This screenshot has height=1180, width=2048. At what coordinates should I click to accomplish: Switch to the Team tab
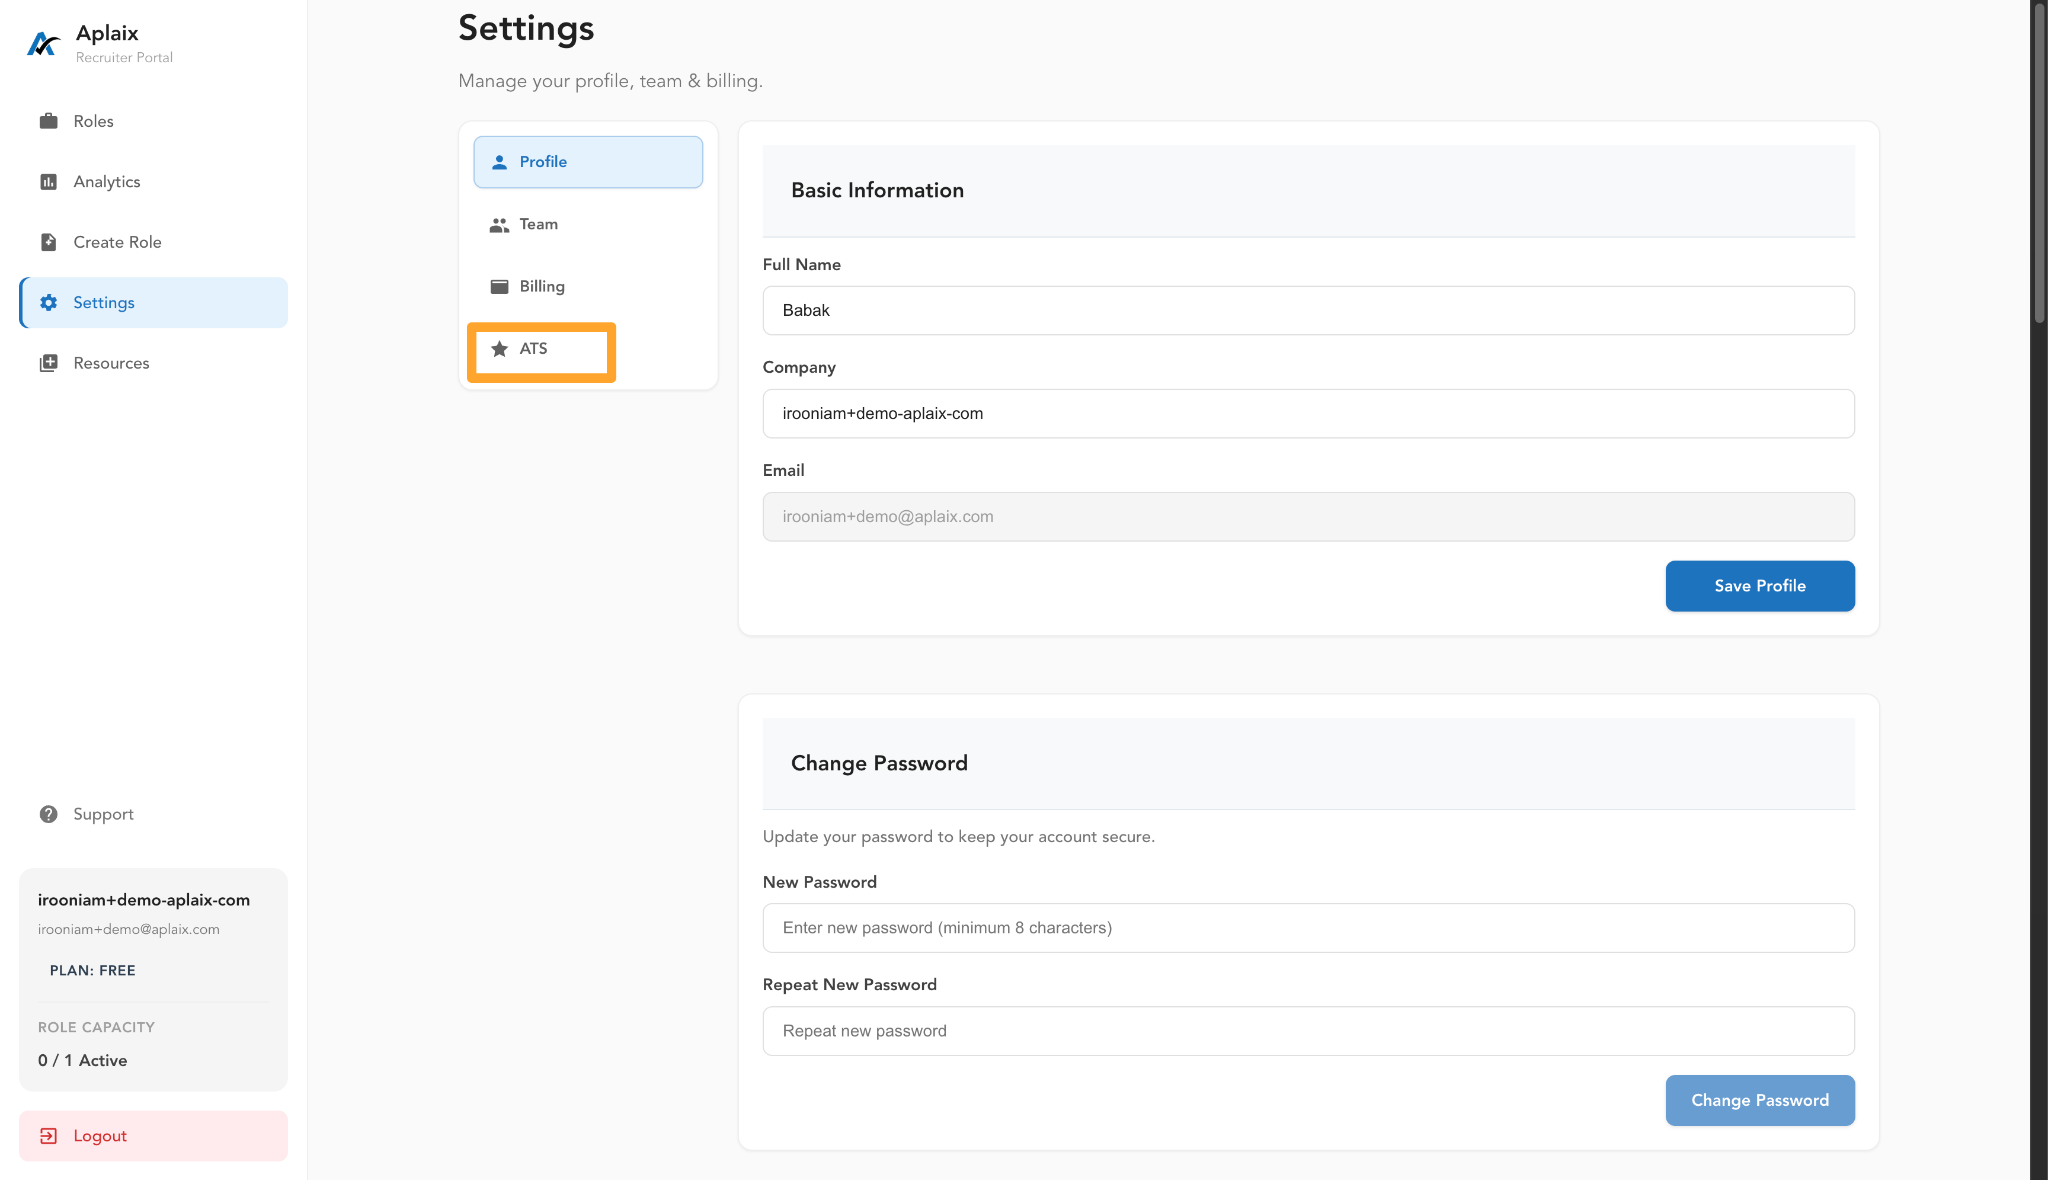(588, 225)
